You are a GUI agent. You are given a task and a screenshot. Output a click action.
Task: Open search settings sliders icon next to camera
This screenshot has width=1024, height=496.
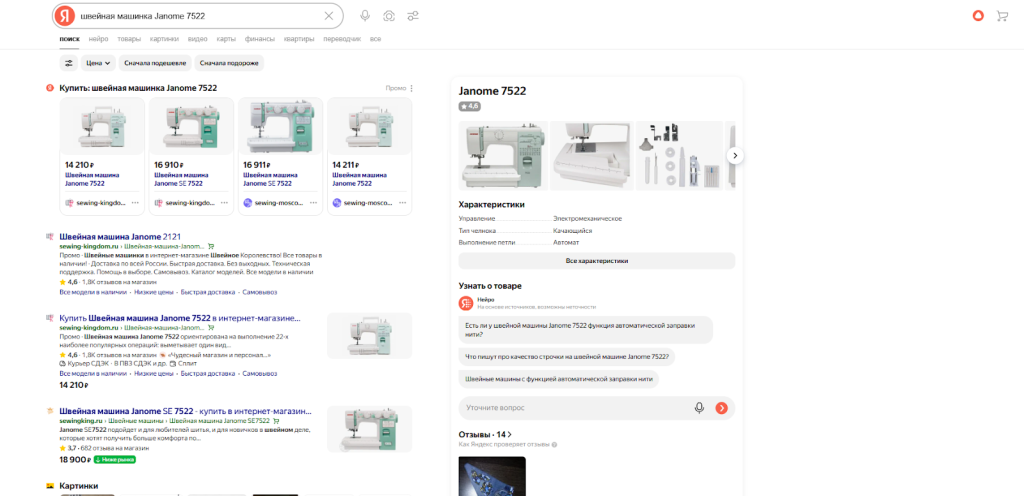[413, 16]
